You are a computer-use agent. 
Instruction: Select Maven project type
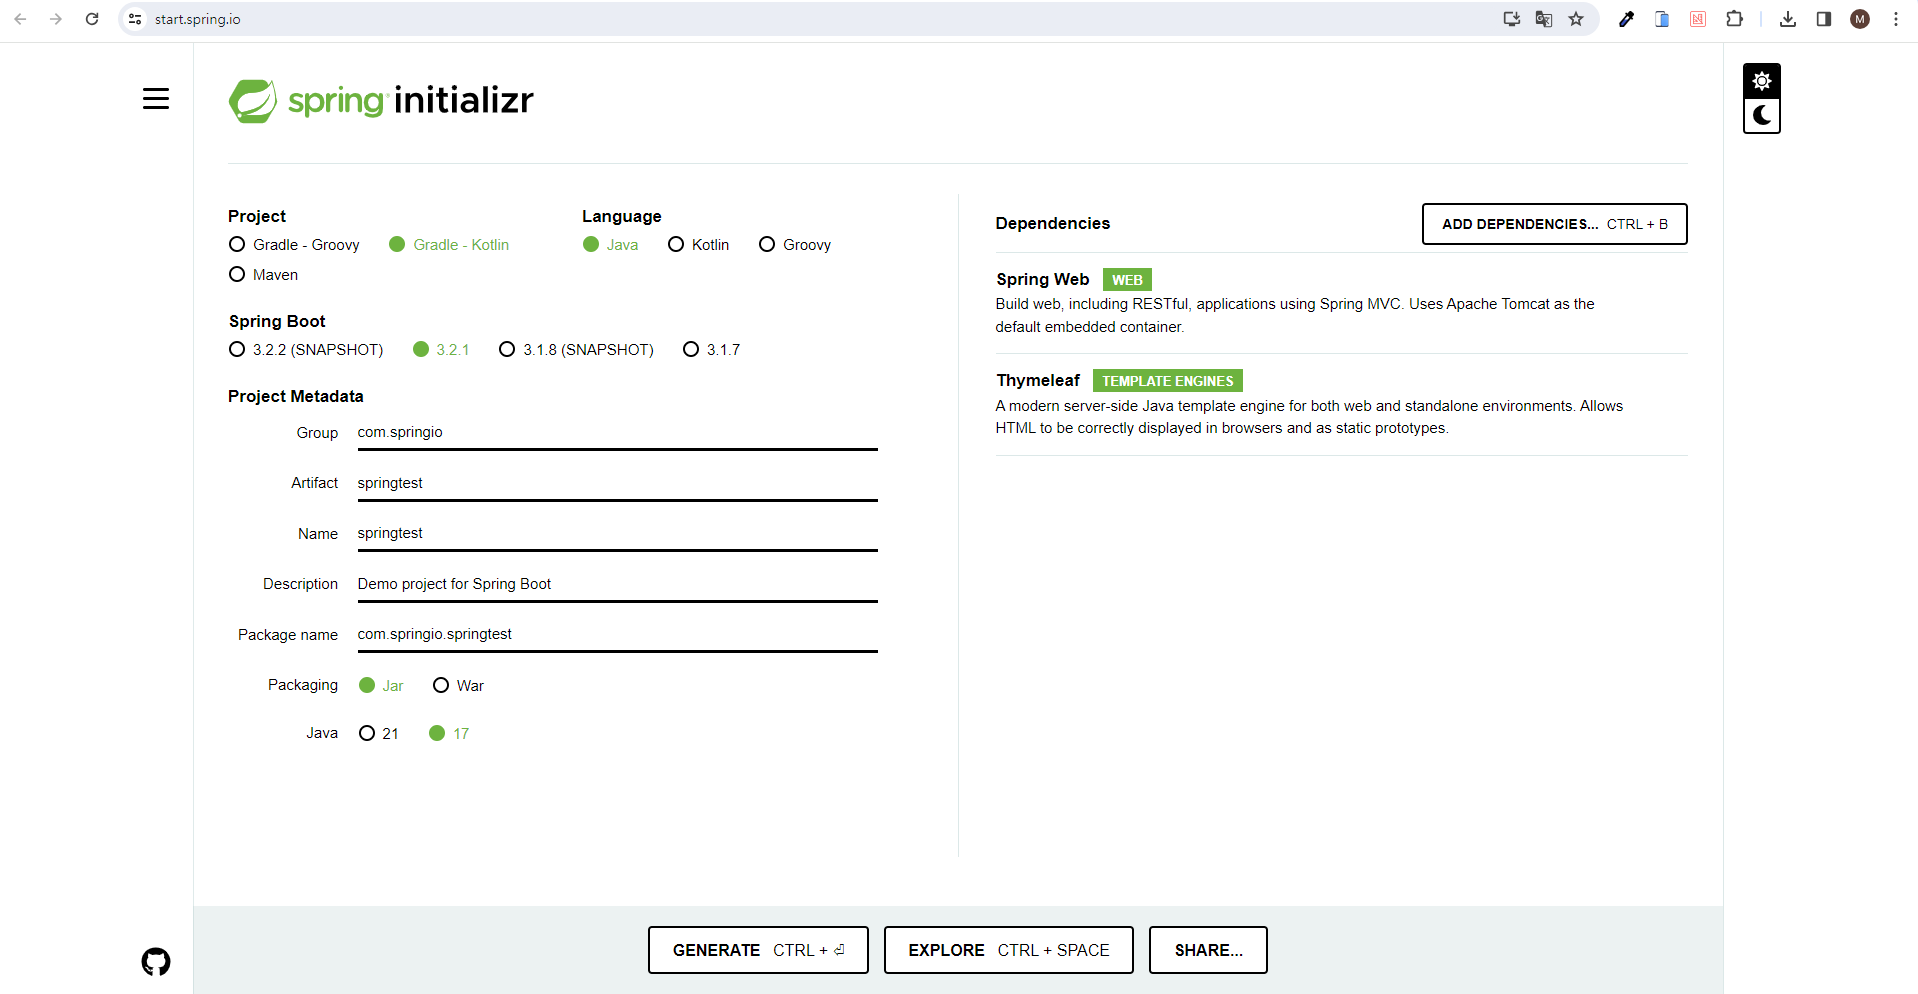pos(264,275)
